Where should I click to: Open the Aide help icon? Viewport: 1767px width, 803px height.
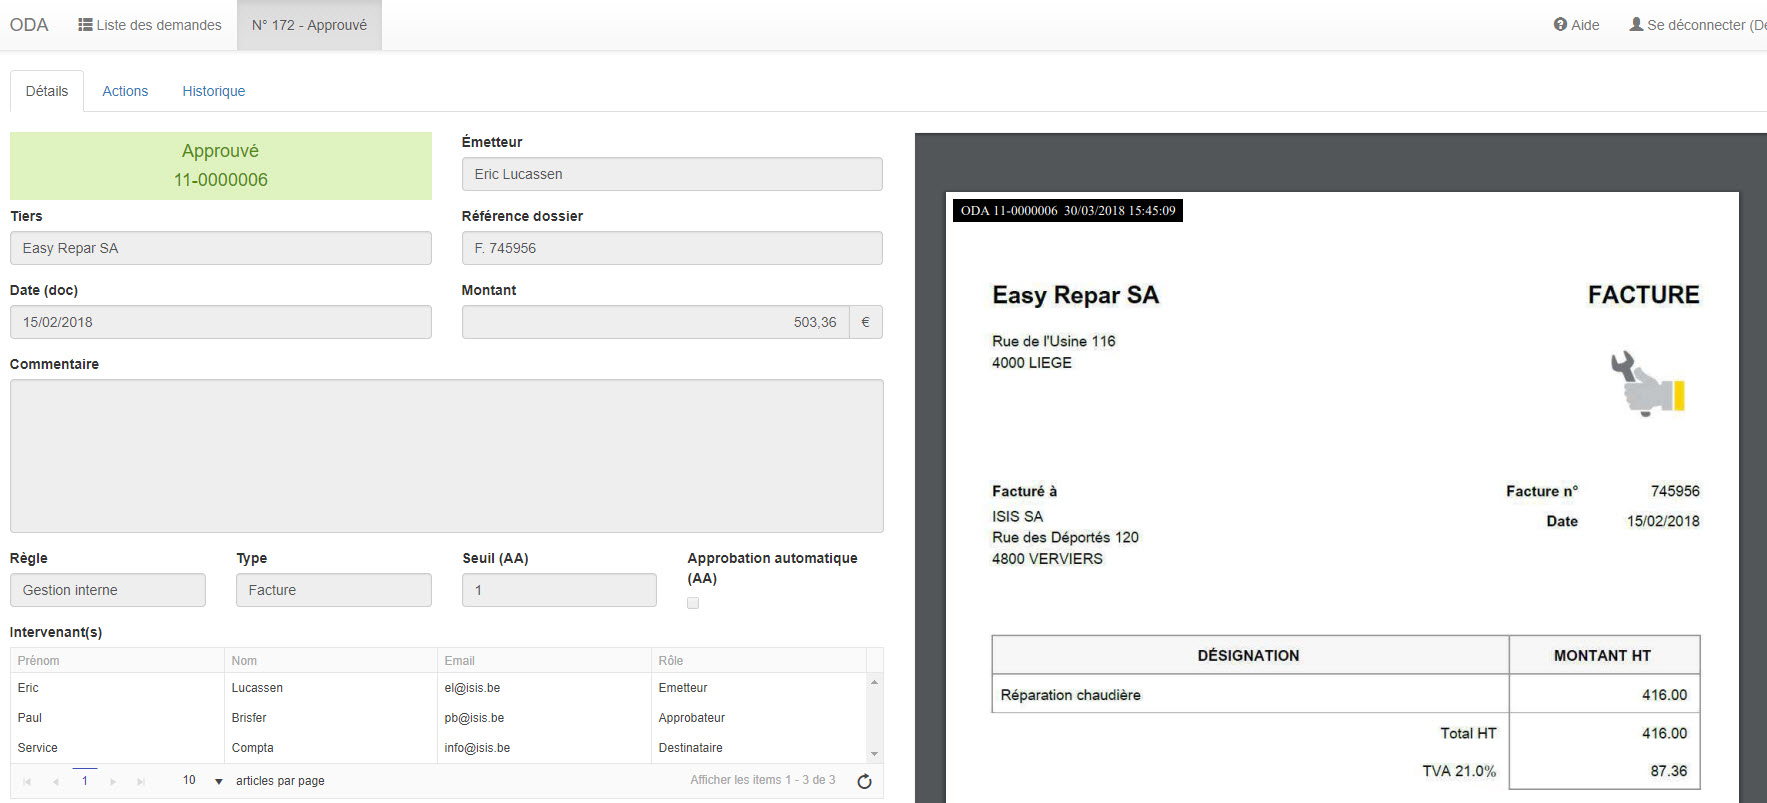1560,25
